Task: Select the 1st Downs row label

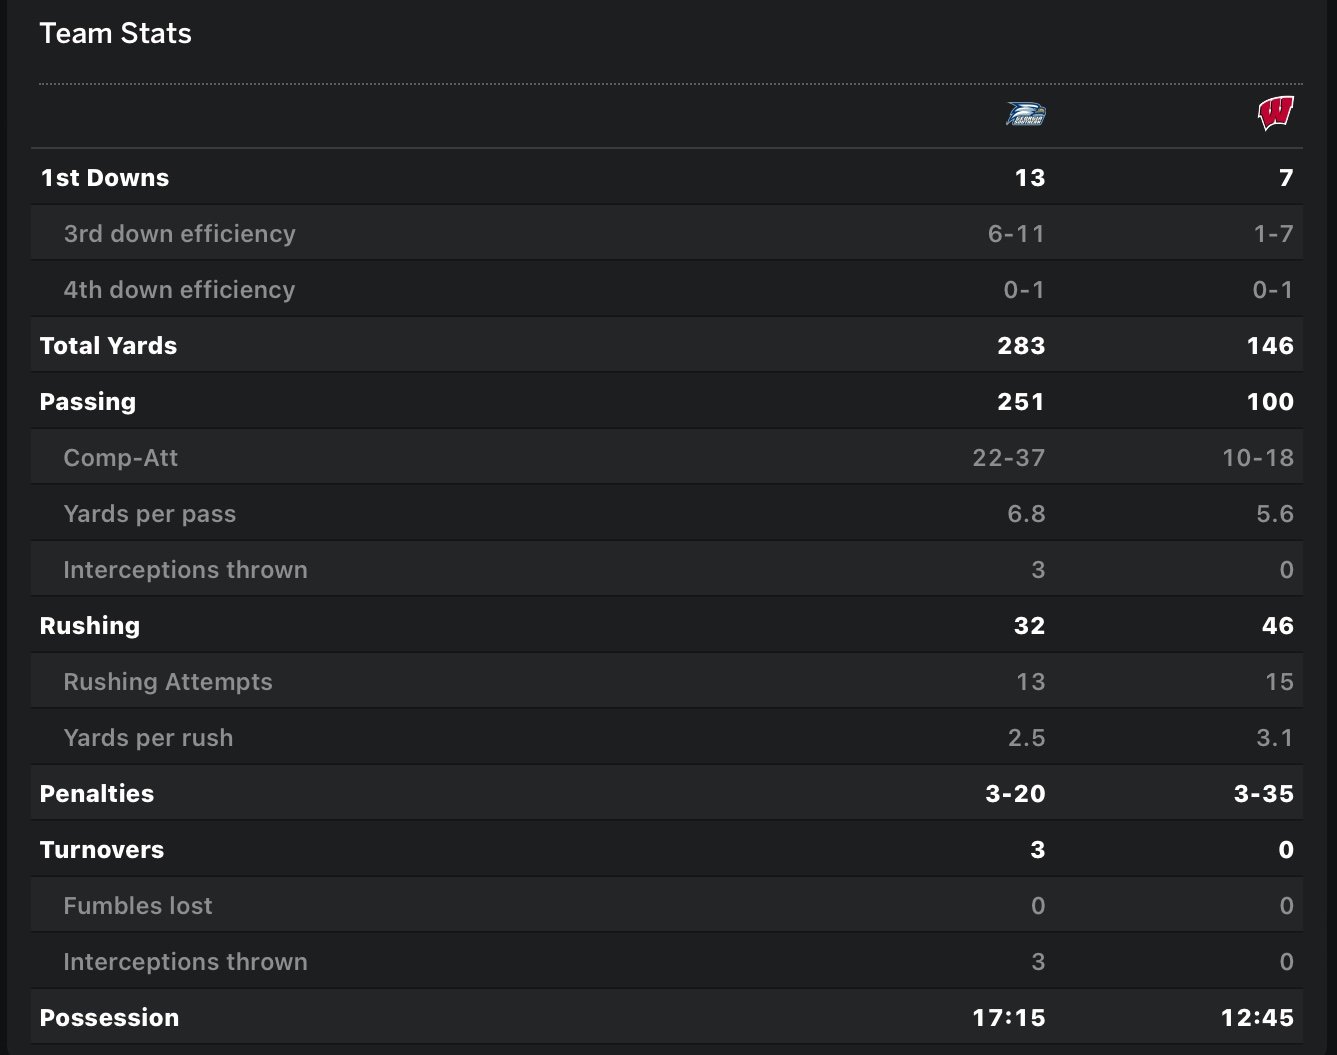Action: 104,178
